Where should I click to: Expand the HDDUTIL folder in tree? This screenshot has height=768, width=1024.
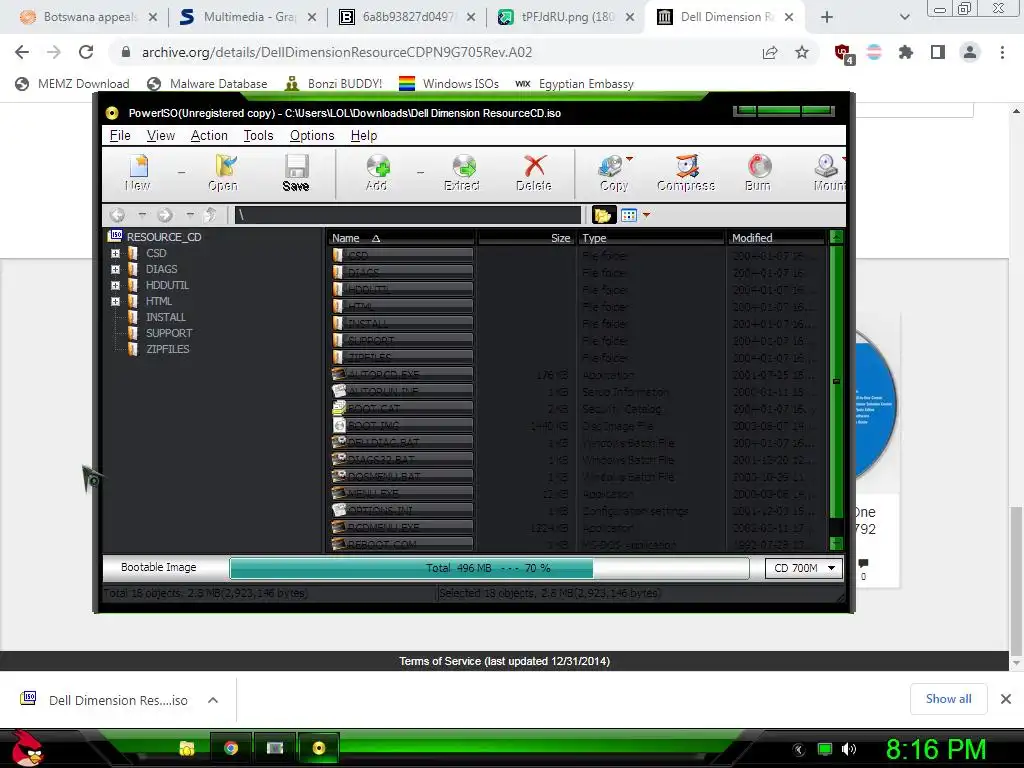point(116,285)
